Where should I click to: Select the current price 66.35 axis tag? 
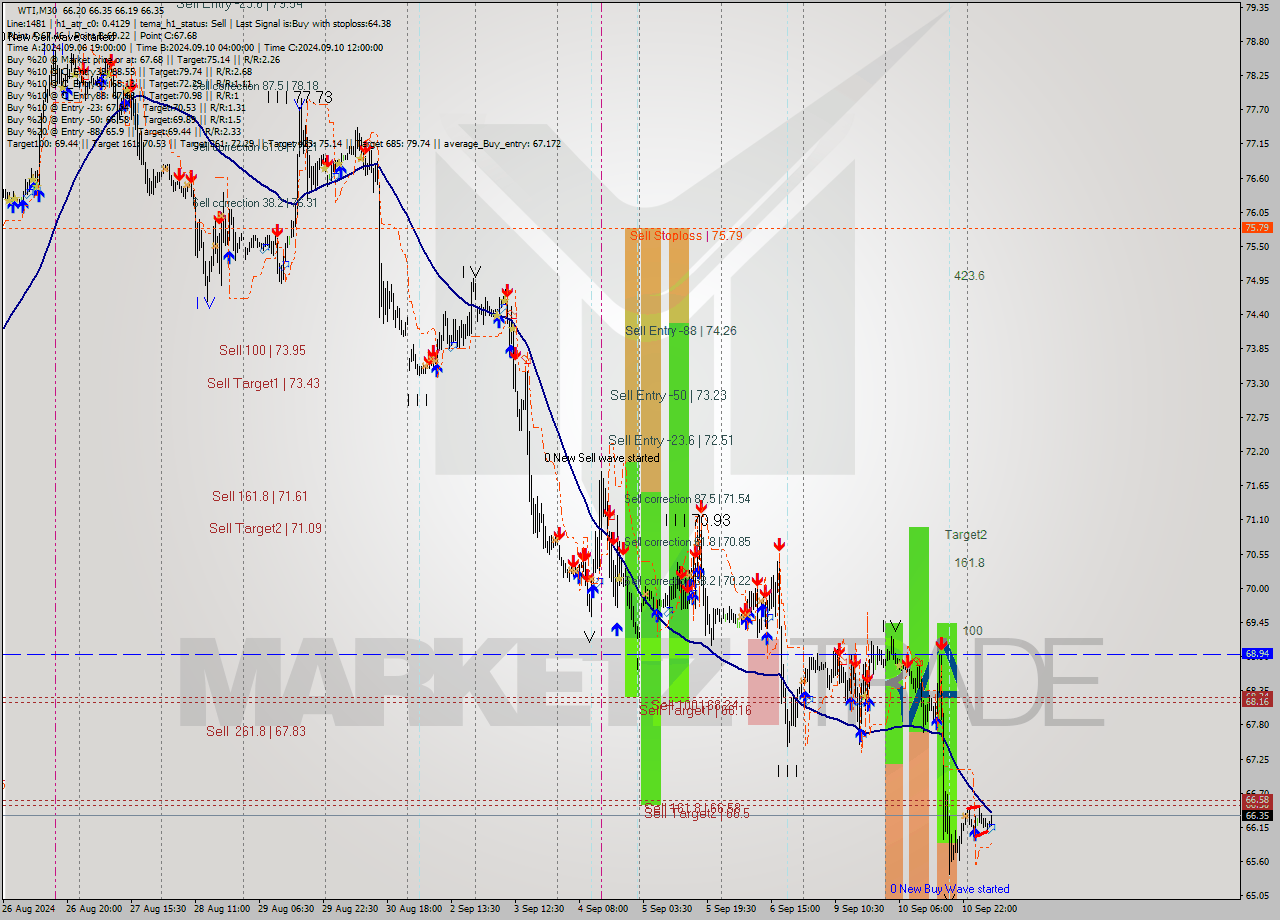[x=1257, y=816]
